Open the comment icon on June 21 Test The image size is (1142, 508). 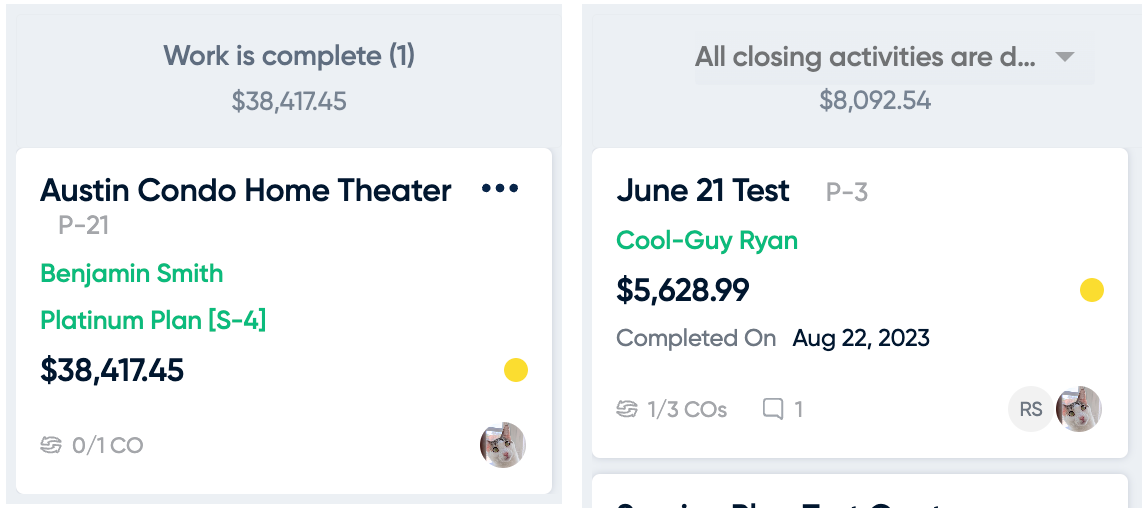click(773, 409)
